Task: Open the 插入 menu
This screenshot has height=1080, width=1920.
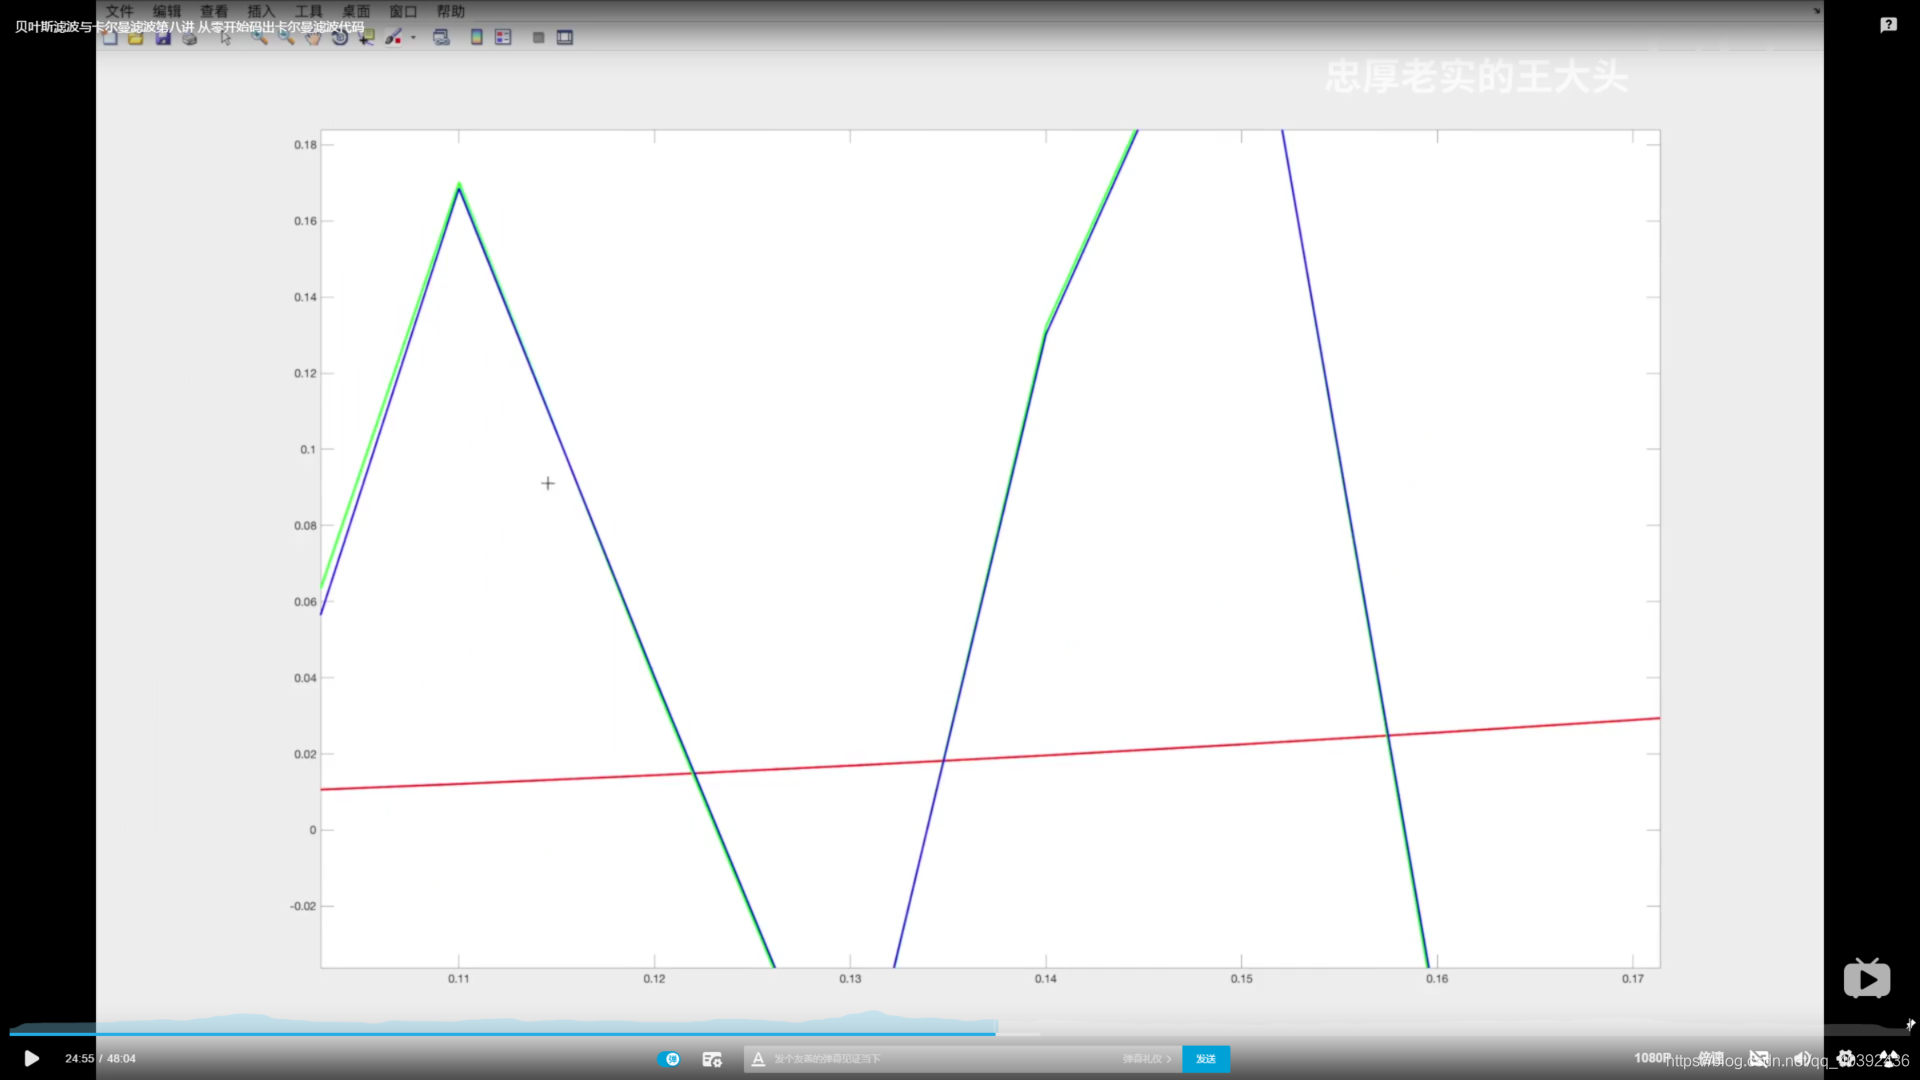Action: point(261,11)
